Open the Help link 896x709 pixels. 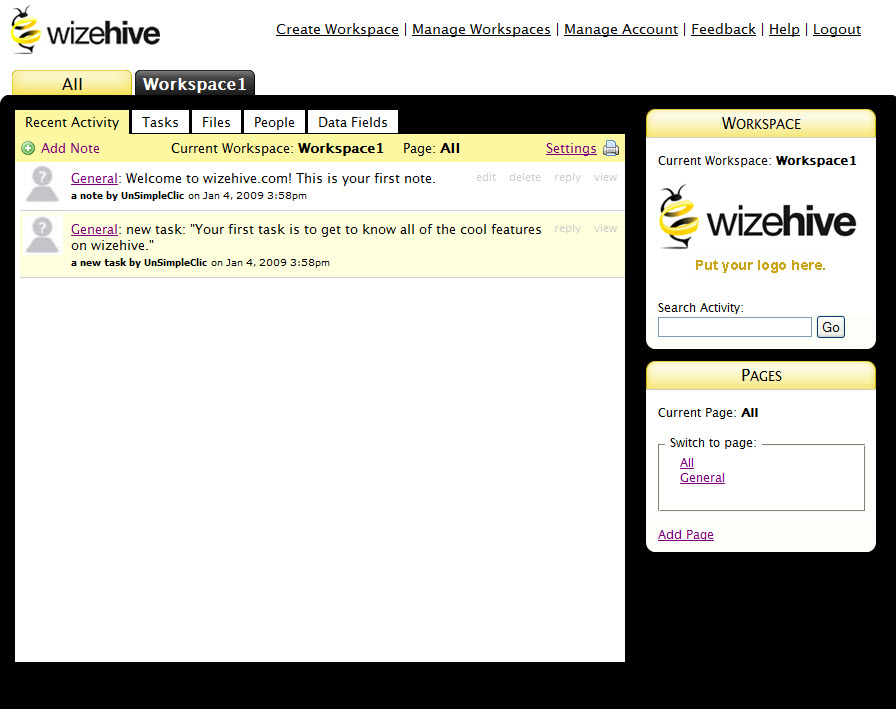[784, 29]
